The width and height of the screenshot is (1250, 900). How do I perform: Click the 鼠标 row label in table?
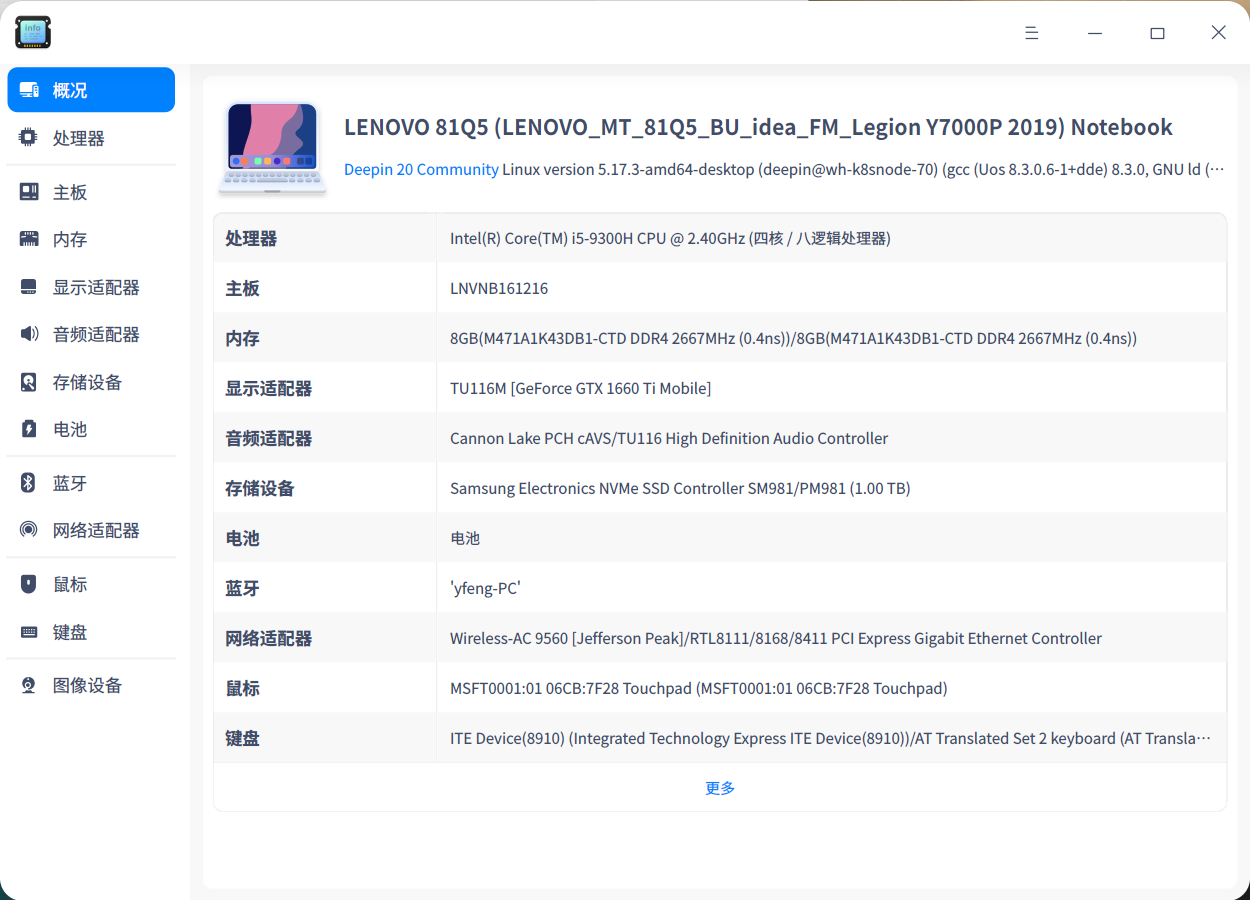242,688
